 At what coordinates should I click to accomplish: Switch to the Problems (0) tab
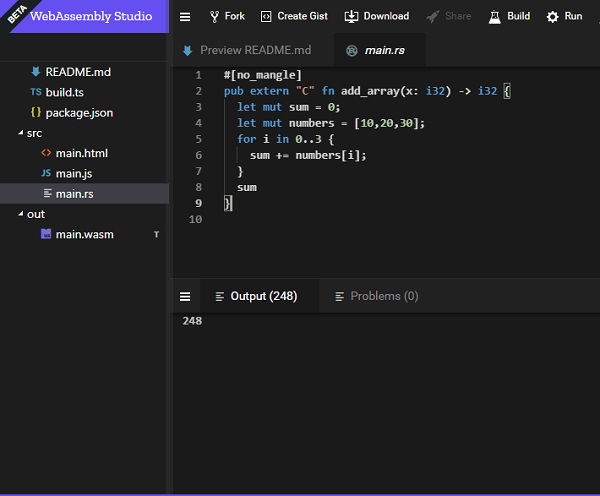377,297
